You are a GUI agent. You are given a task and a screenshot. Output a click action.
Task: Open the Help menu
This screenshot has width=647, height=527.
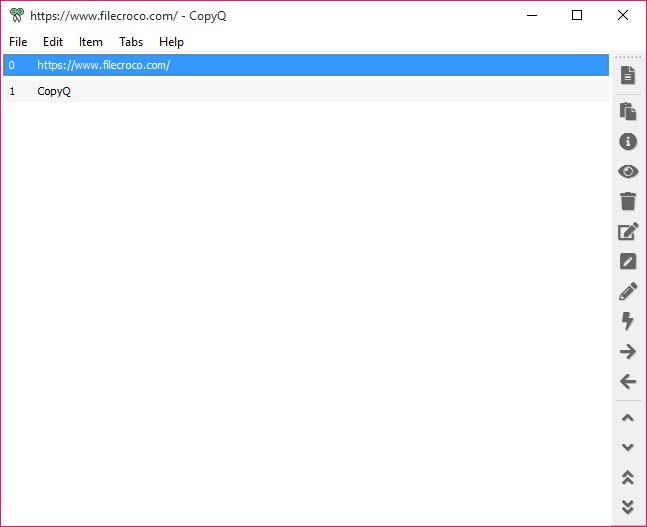(x=171, y=42)
